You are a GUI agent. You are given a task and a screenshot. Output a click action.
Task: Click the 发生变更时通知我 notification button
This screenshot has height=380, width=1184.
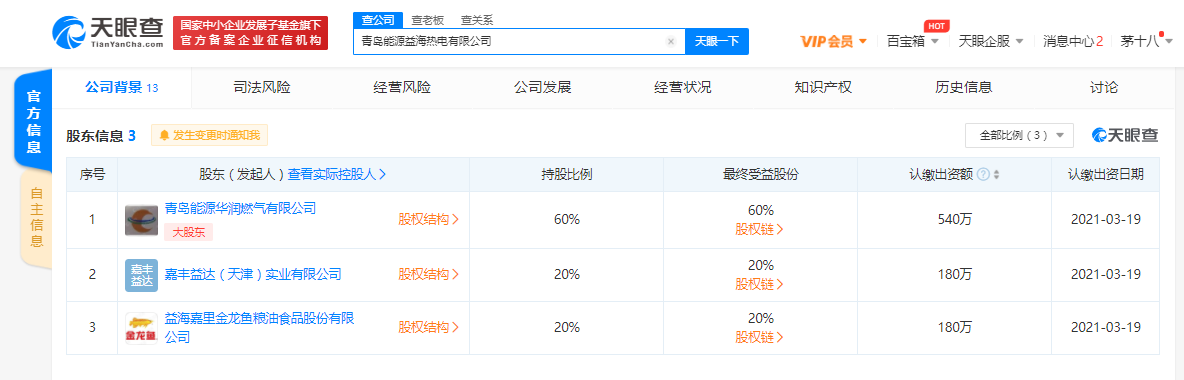click(209, 136)
